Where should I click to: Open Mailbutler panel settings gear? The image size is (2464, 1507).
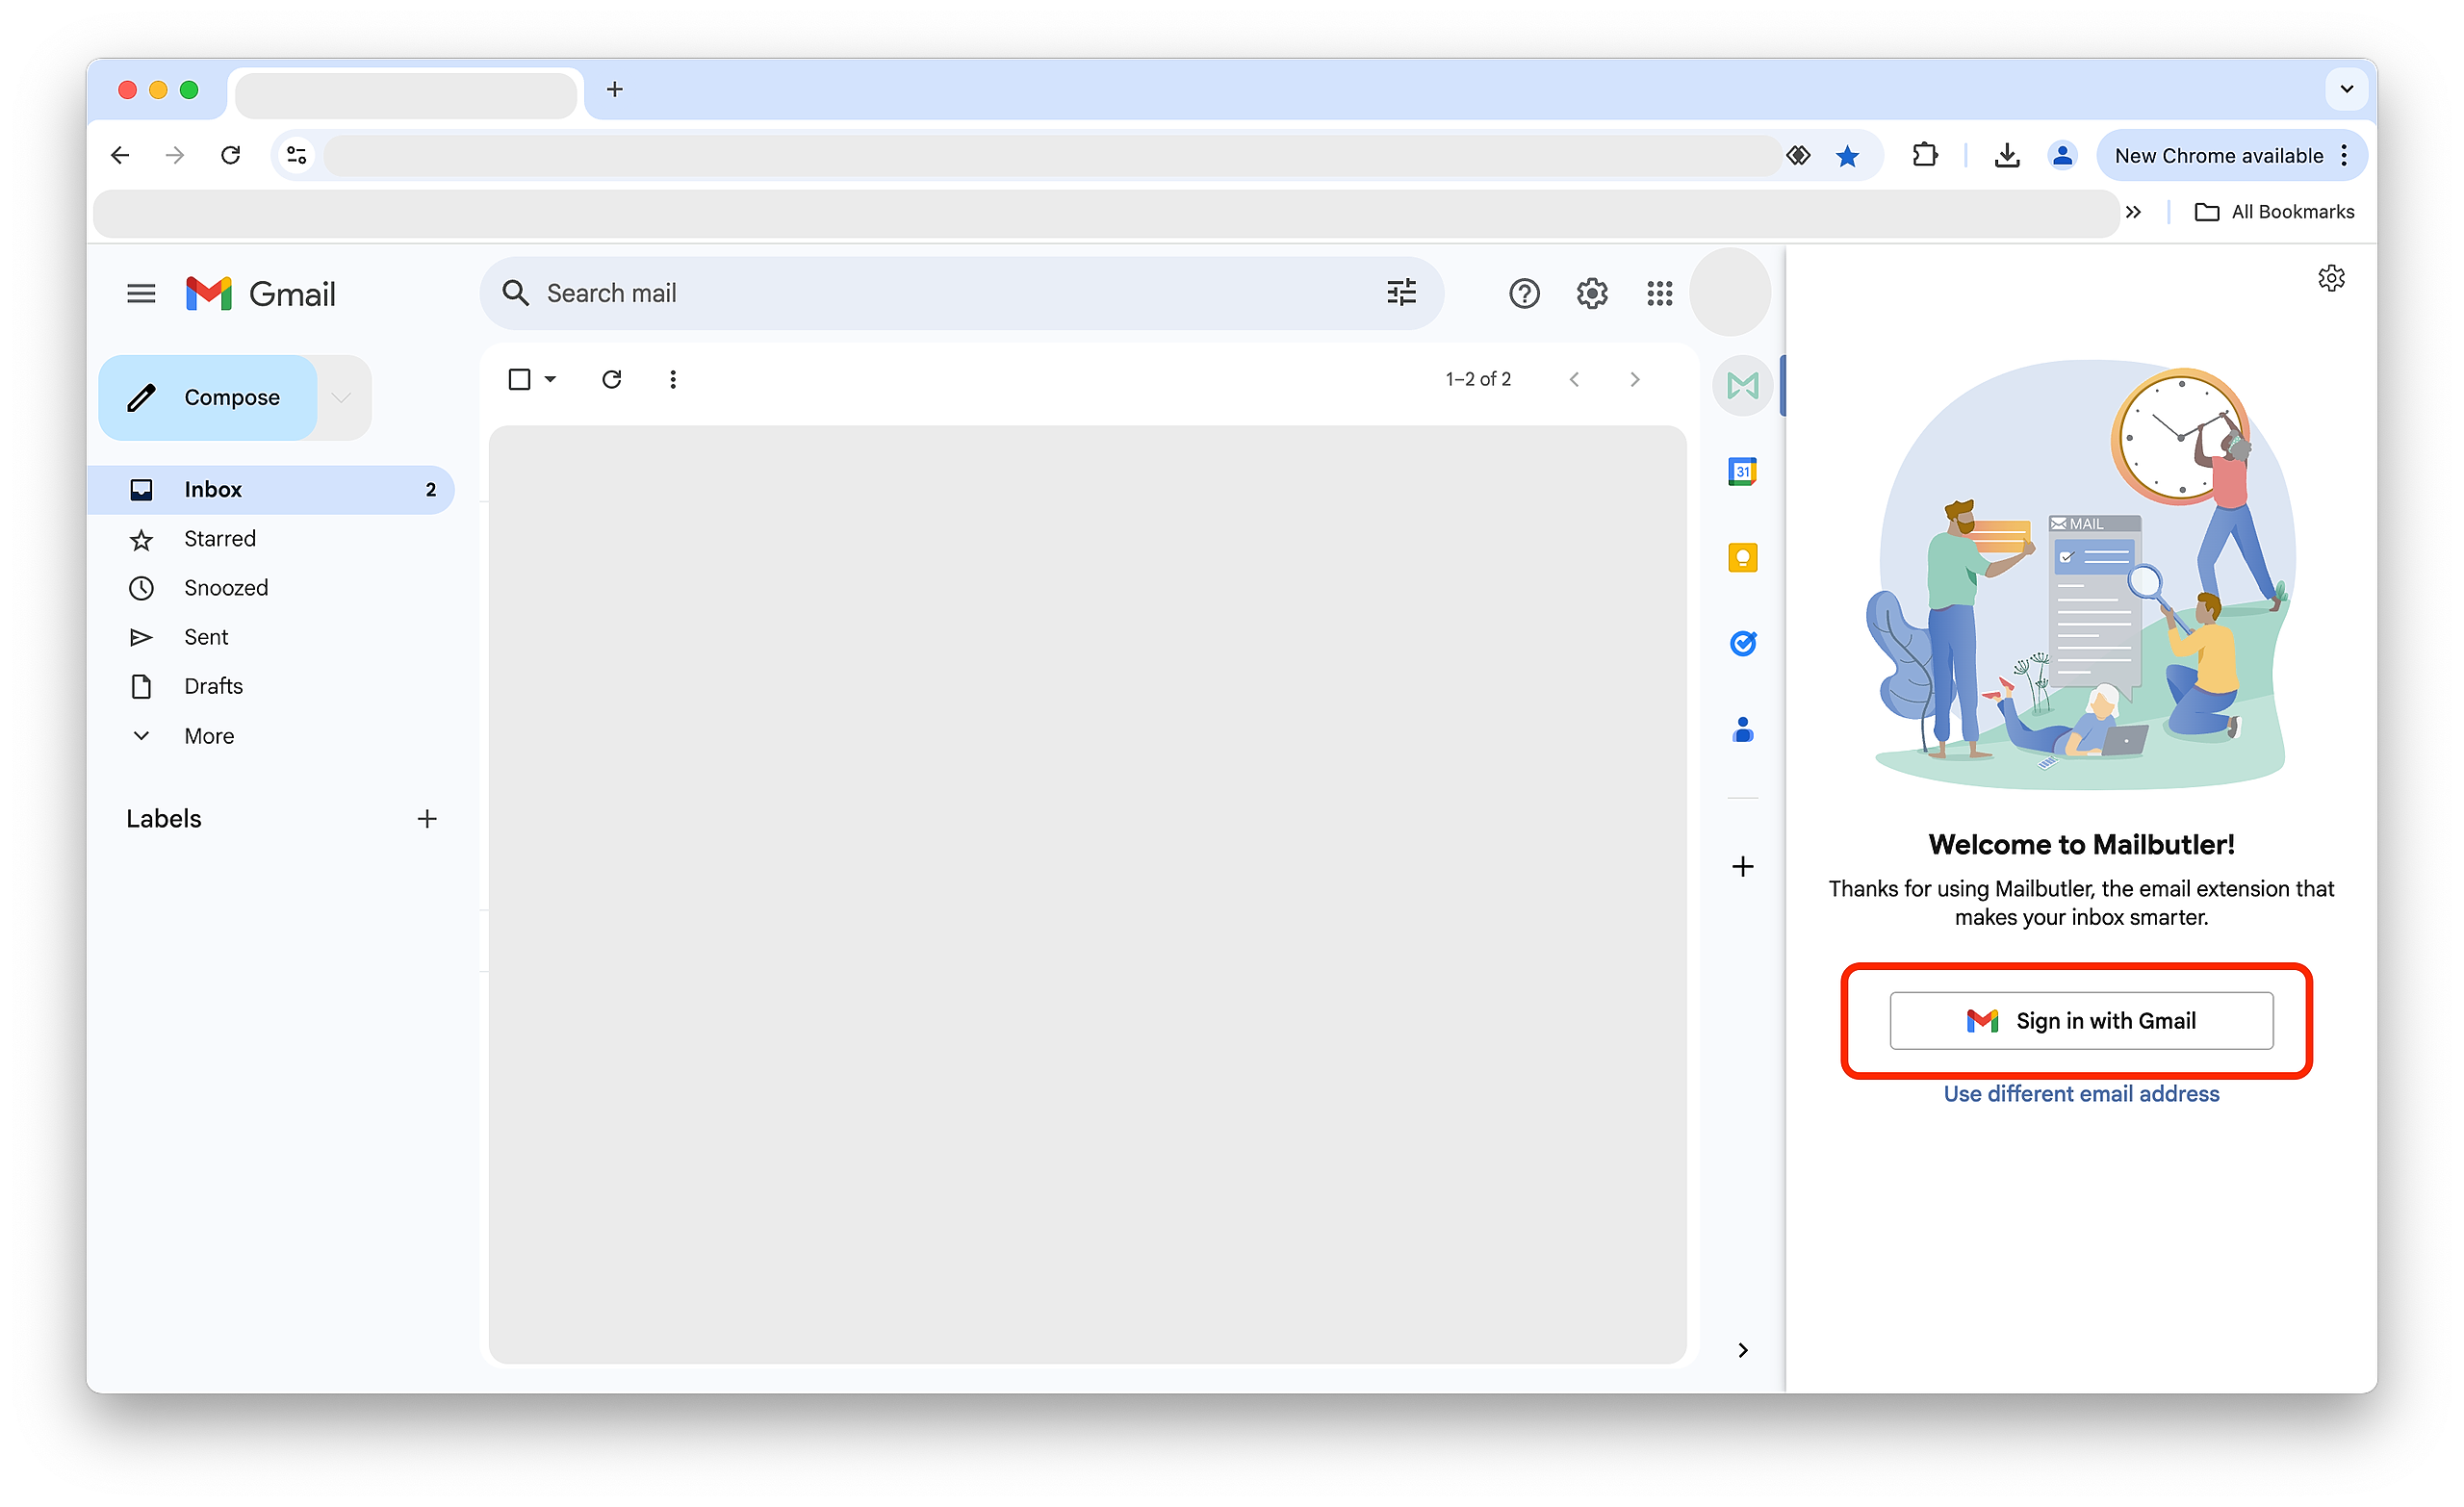pos(2330,278)
